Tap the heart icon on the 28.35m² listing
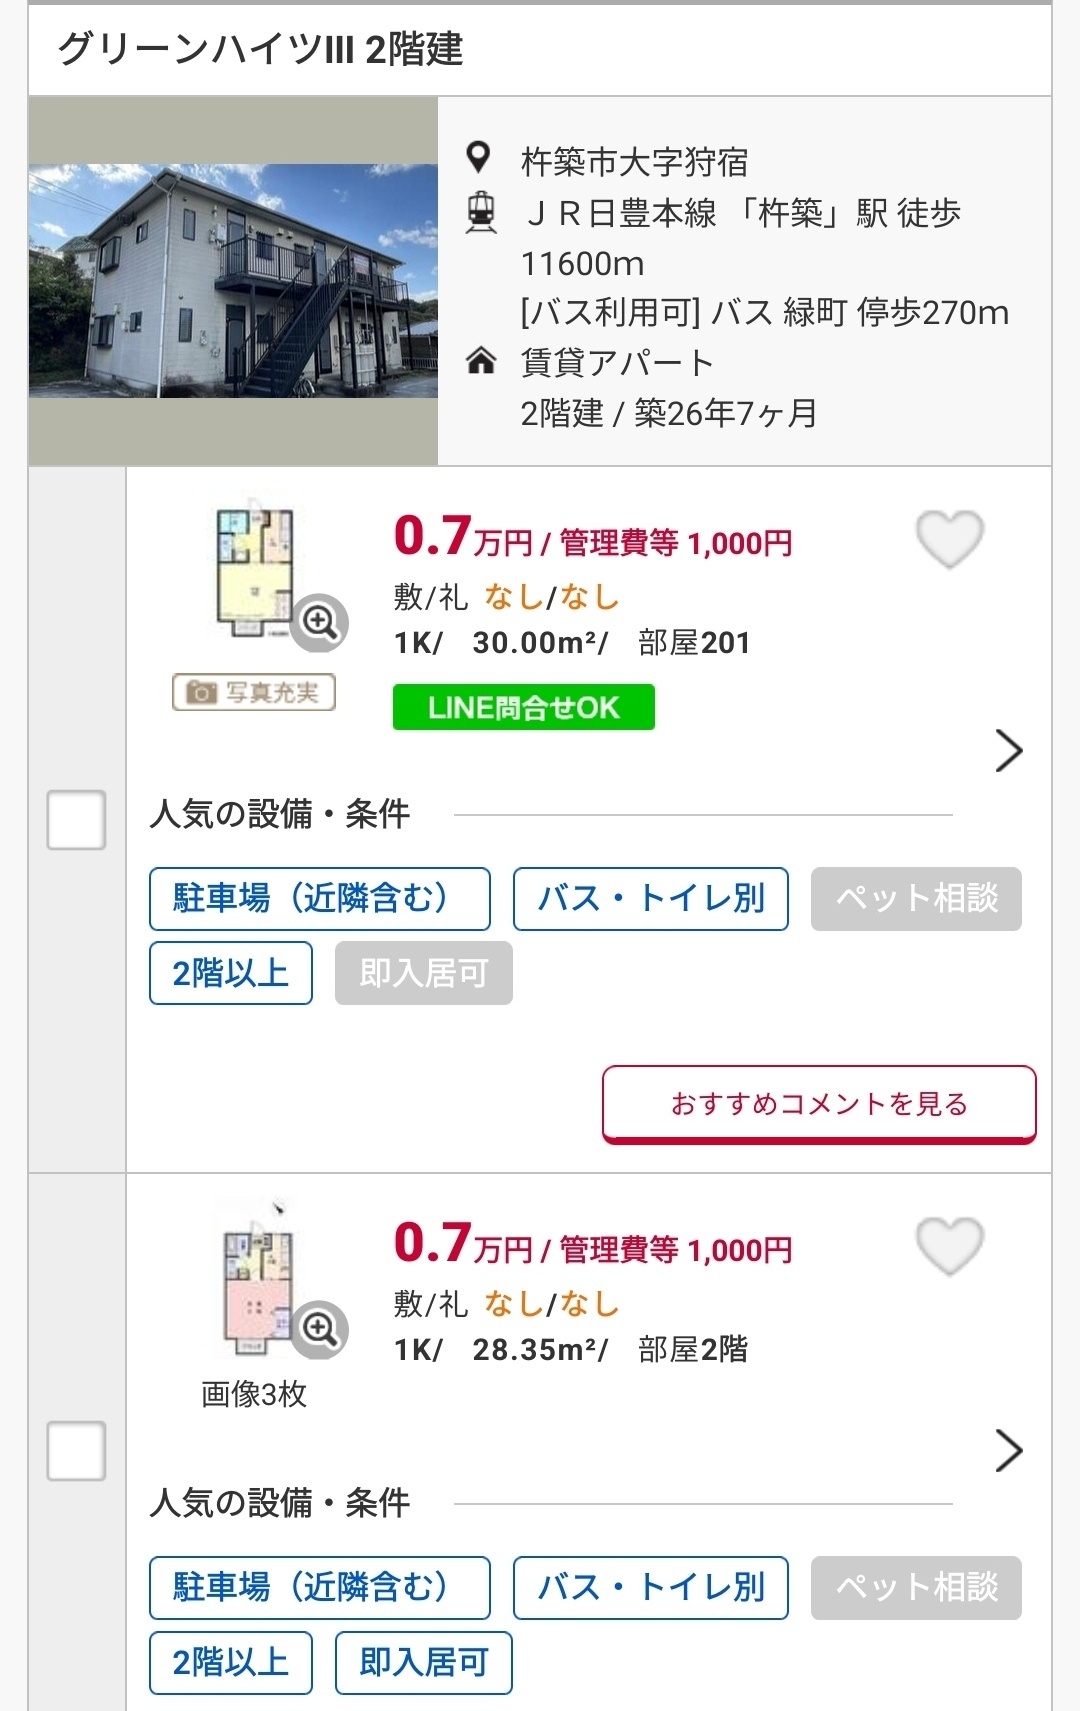This screenshot has width=1080, height=1711. [x=950, y=1246]
